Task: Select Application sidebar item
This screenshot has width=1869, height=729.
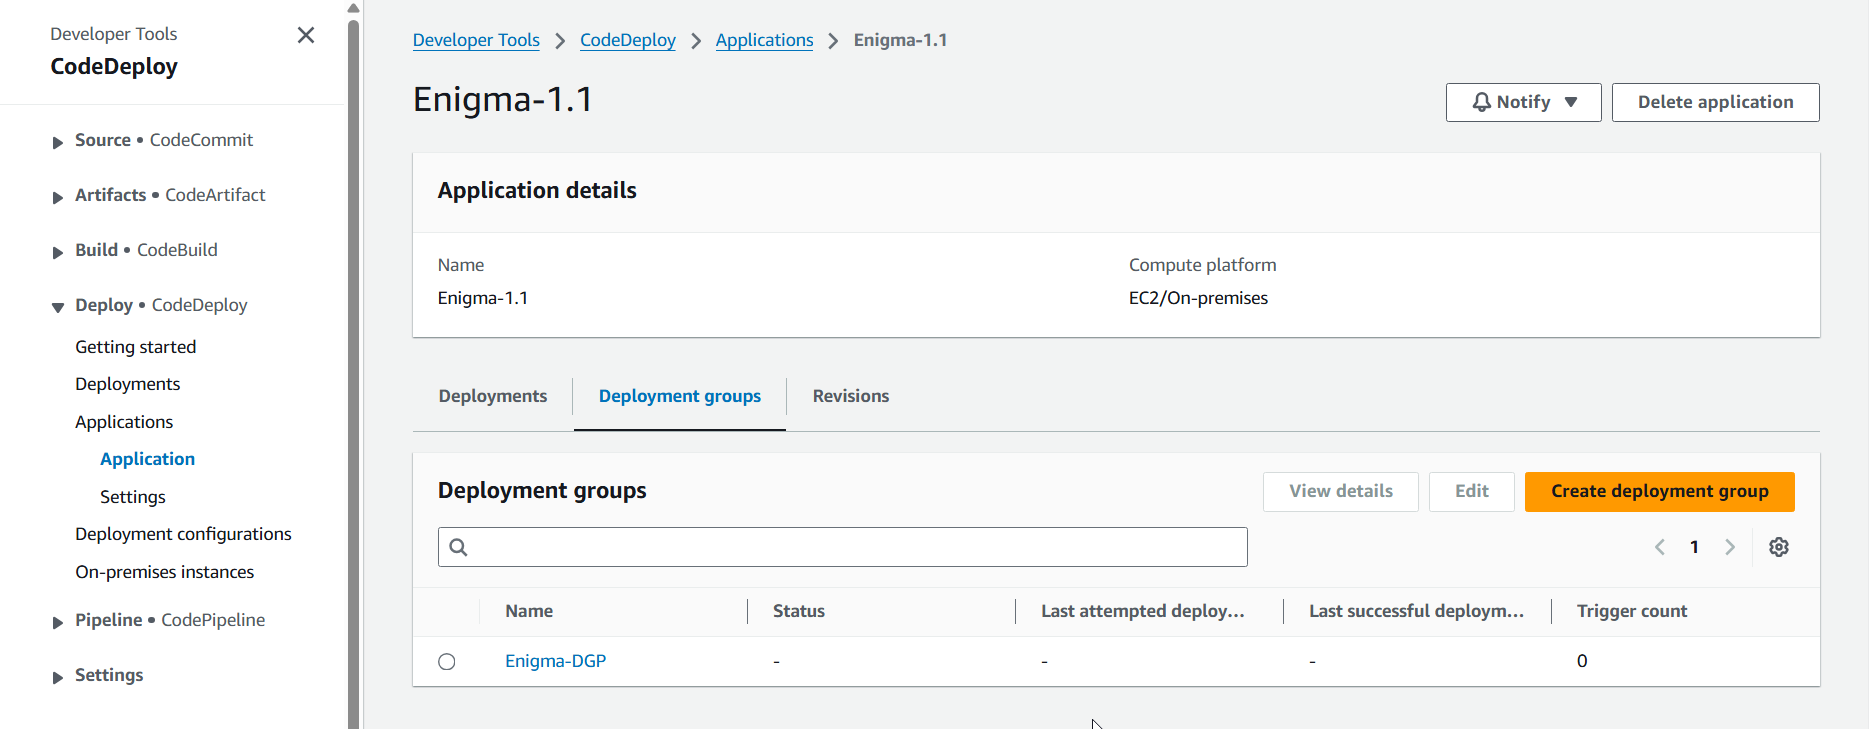Action: 148,459
